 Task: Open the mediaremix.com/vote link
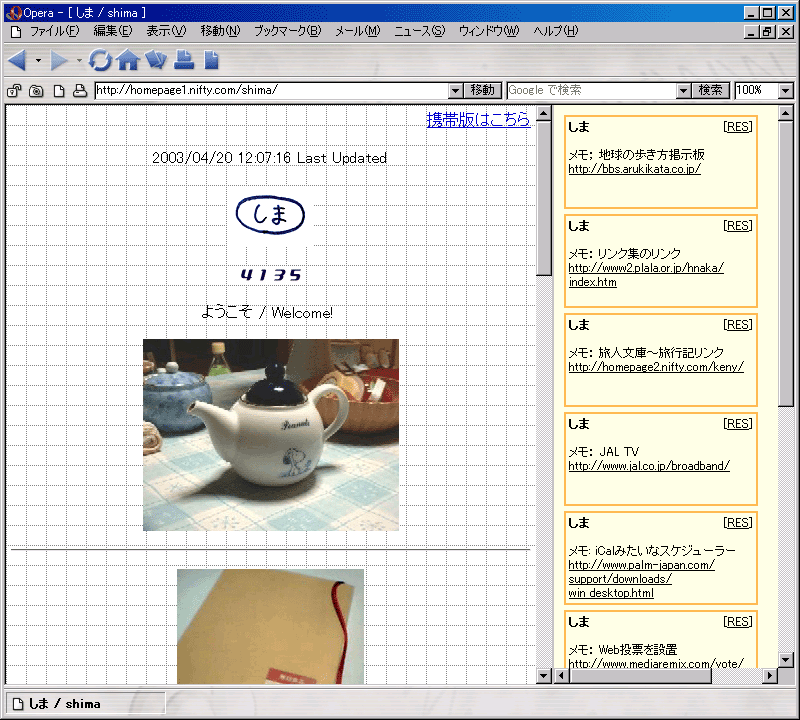click(656, 663)
